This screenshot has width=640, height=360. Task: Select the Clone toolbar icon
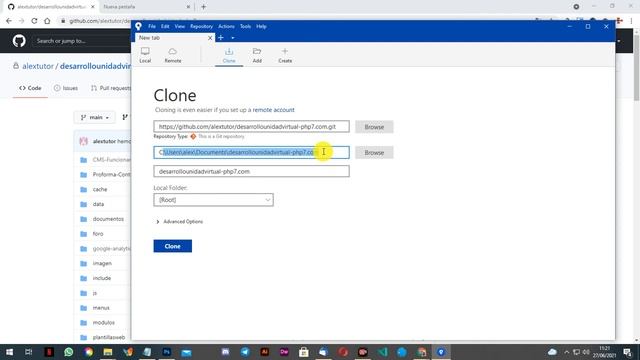[229, 55]
